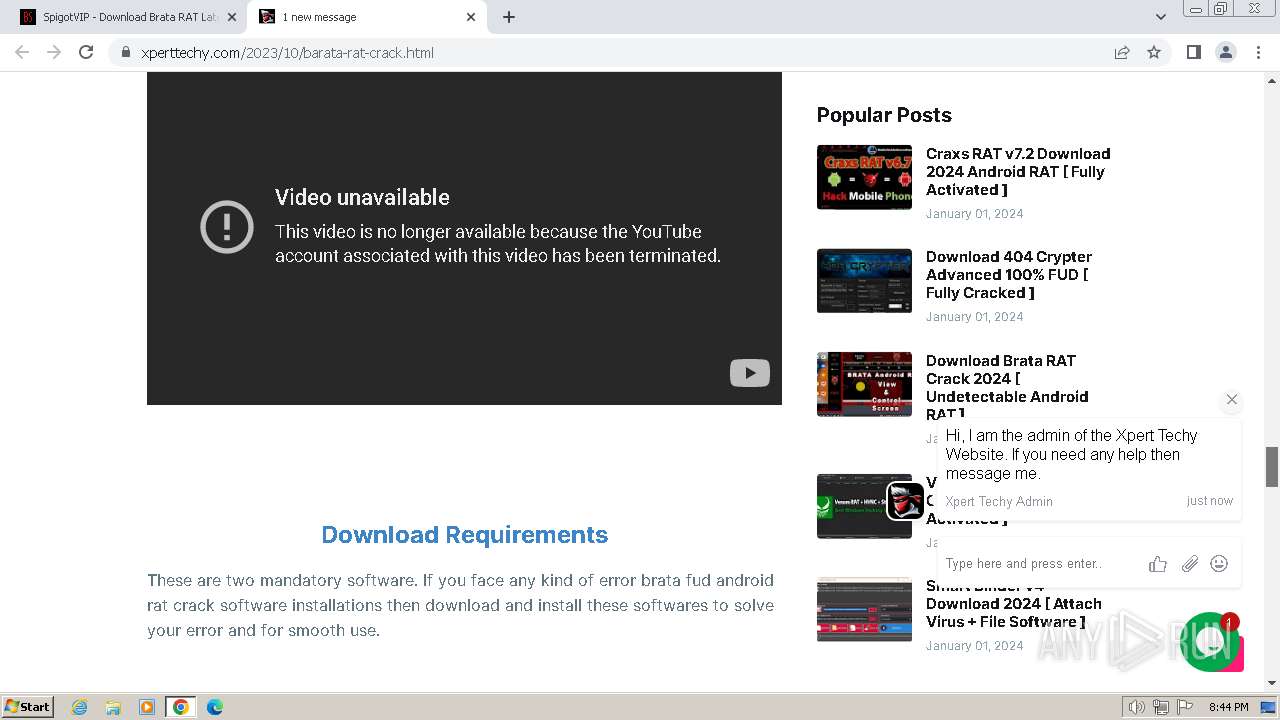This screenshot has width=1280, height=720.
Task: Open the Windows Start menu
Action: tap(28, 706)
